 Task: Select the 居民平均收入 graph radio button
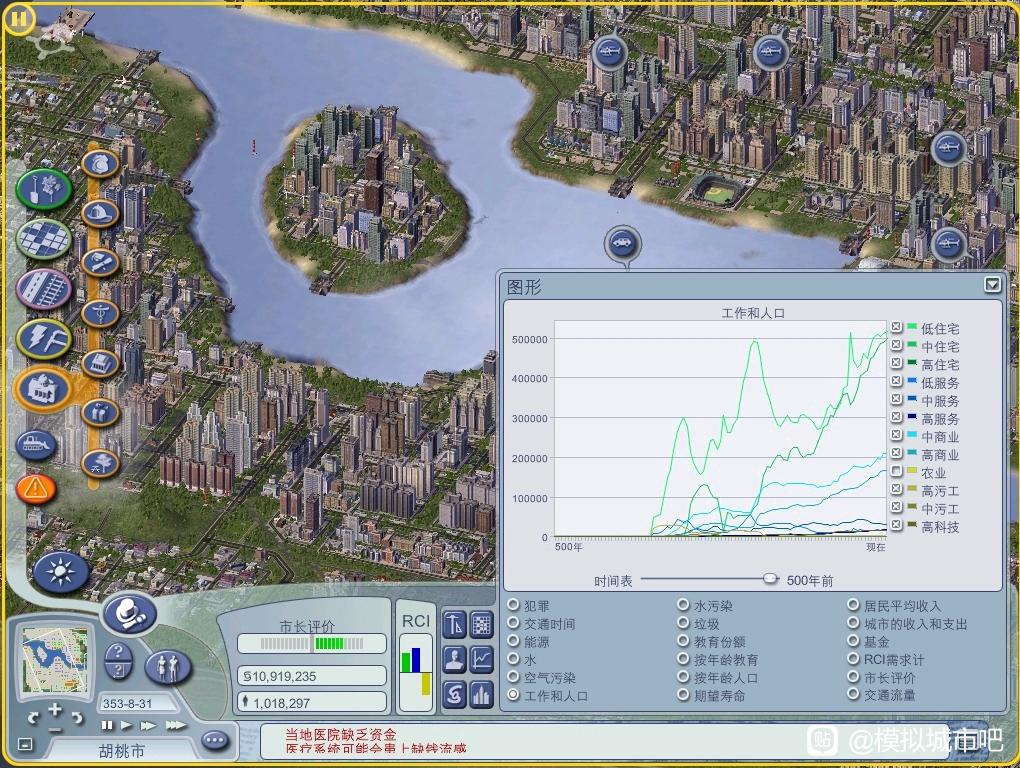pyautogui.click(x=853, y=605)
